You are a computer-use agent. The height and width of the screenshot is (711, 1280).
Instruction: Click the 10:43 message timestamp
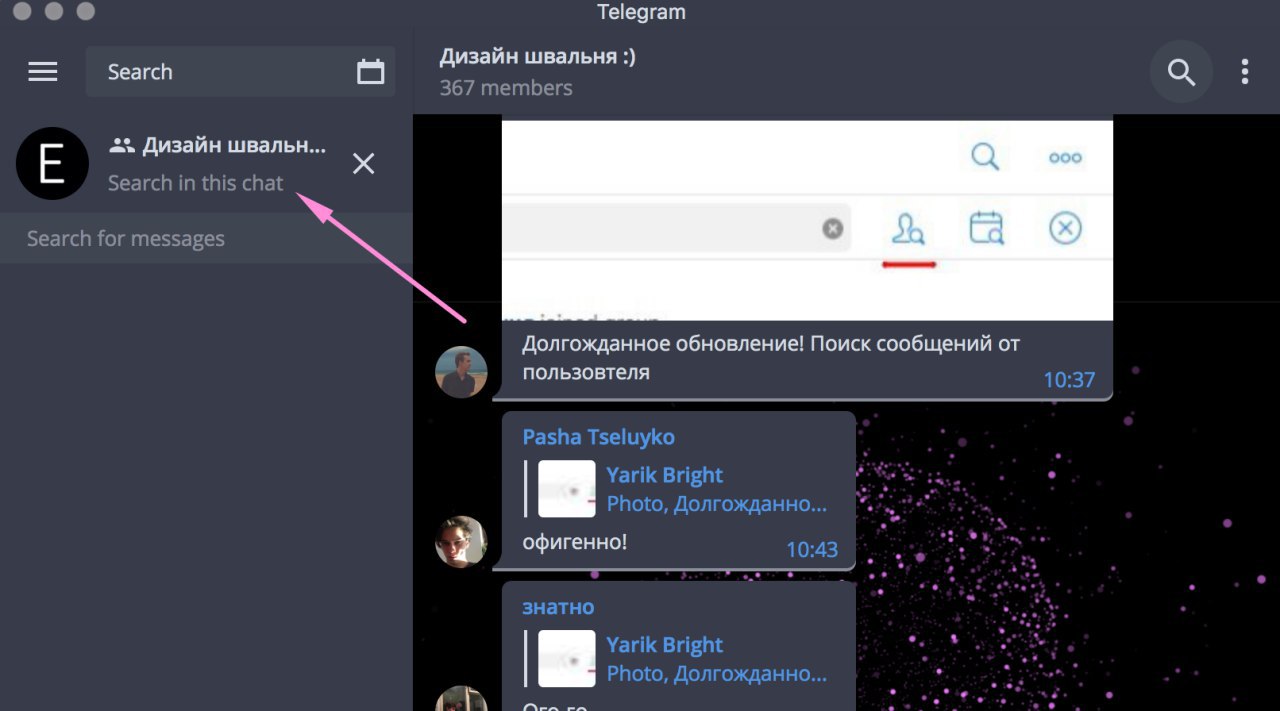pos(812,550)
